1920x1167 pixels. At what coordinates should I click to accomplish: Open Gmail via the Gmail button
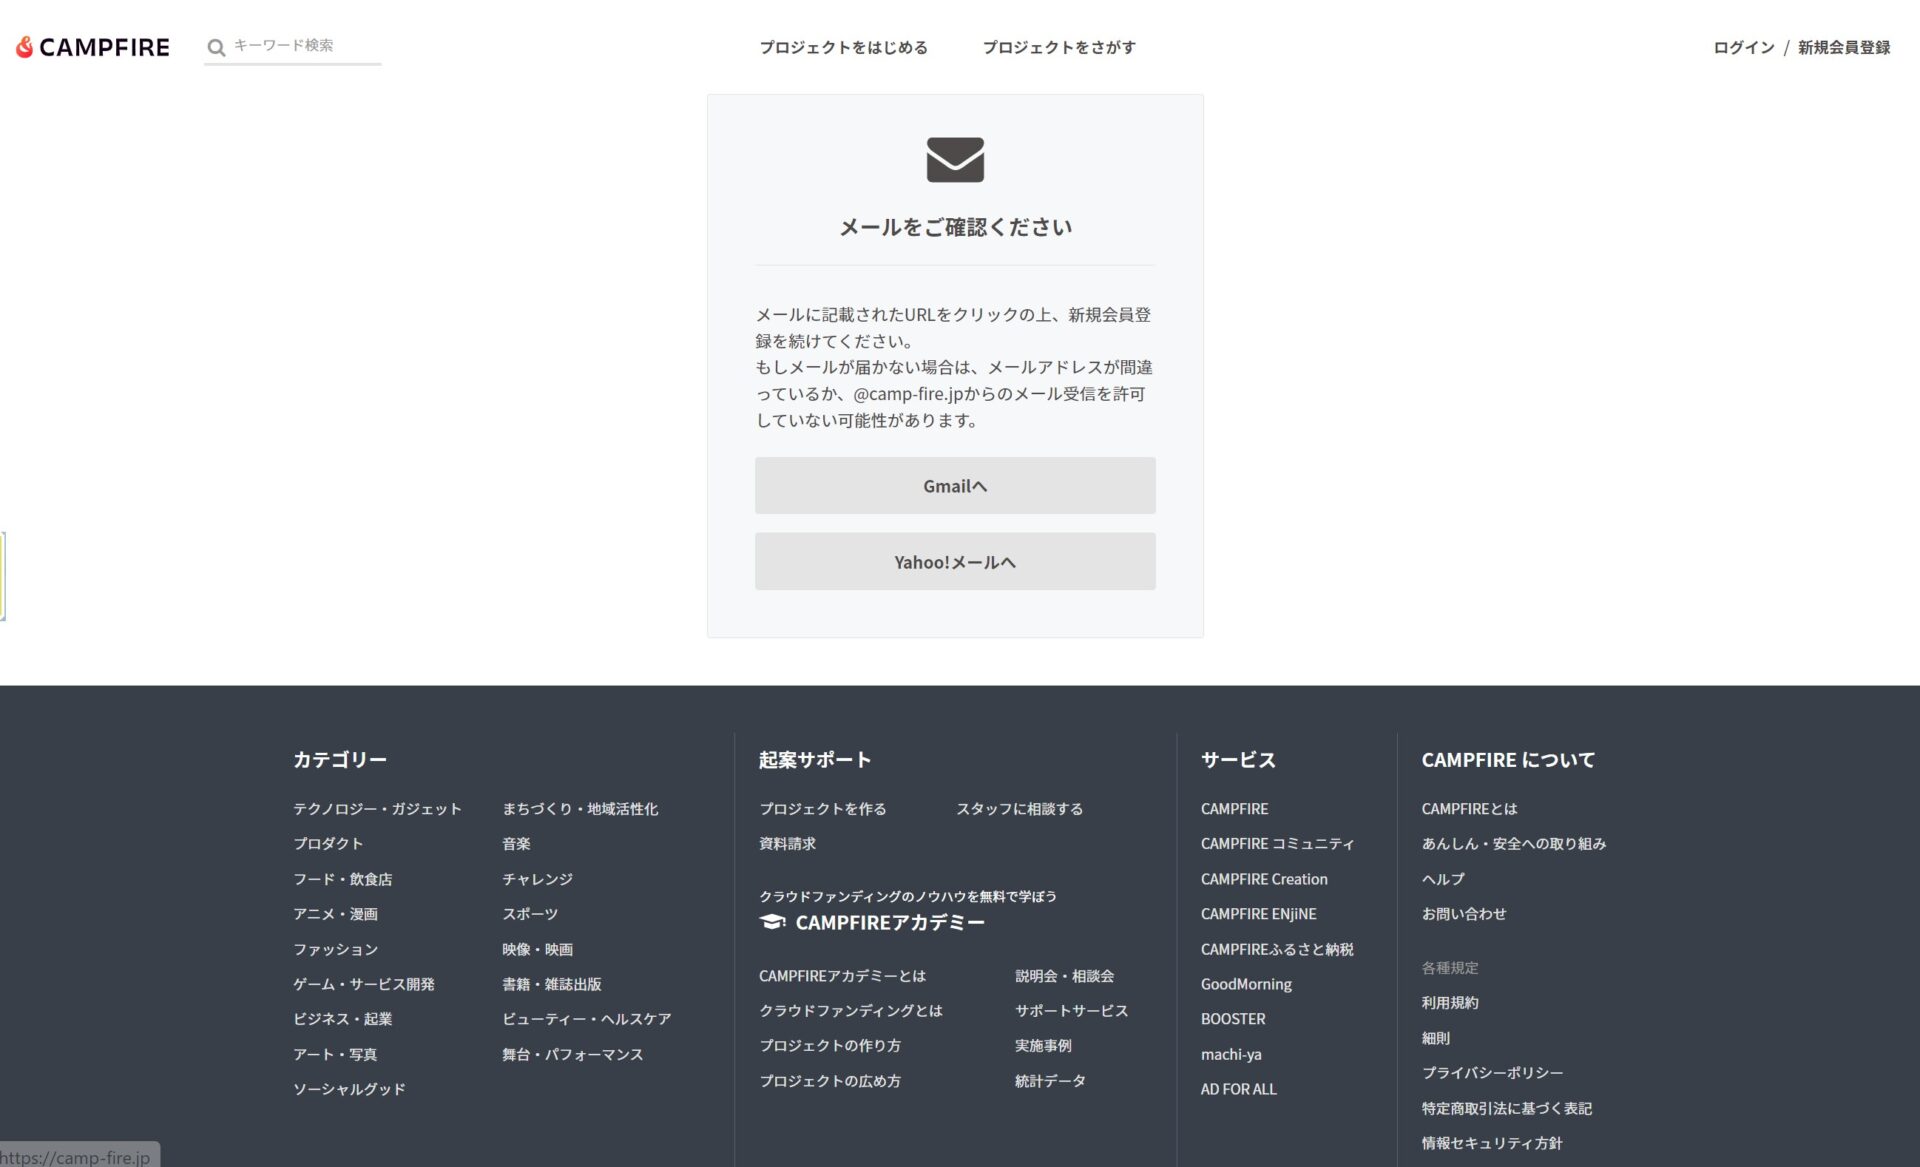tap(956, 485)
